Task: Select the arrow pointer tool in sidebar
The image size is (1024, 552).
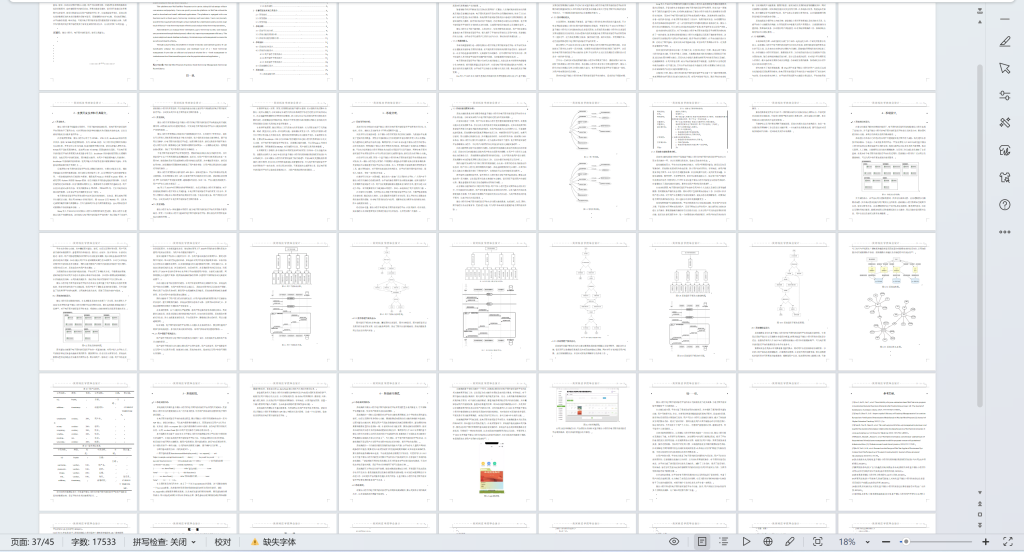Action: click(1004, 68)
